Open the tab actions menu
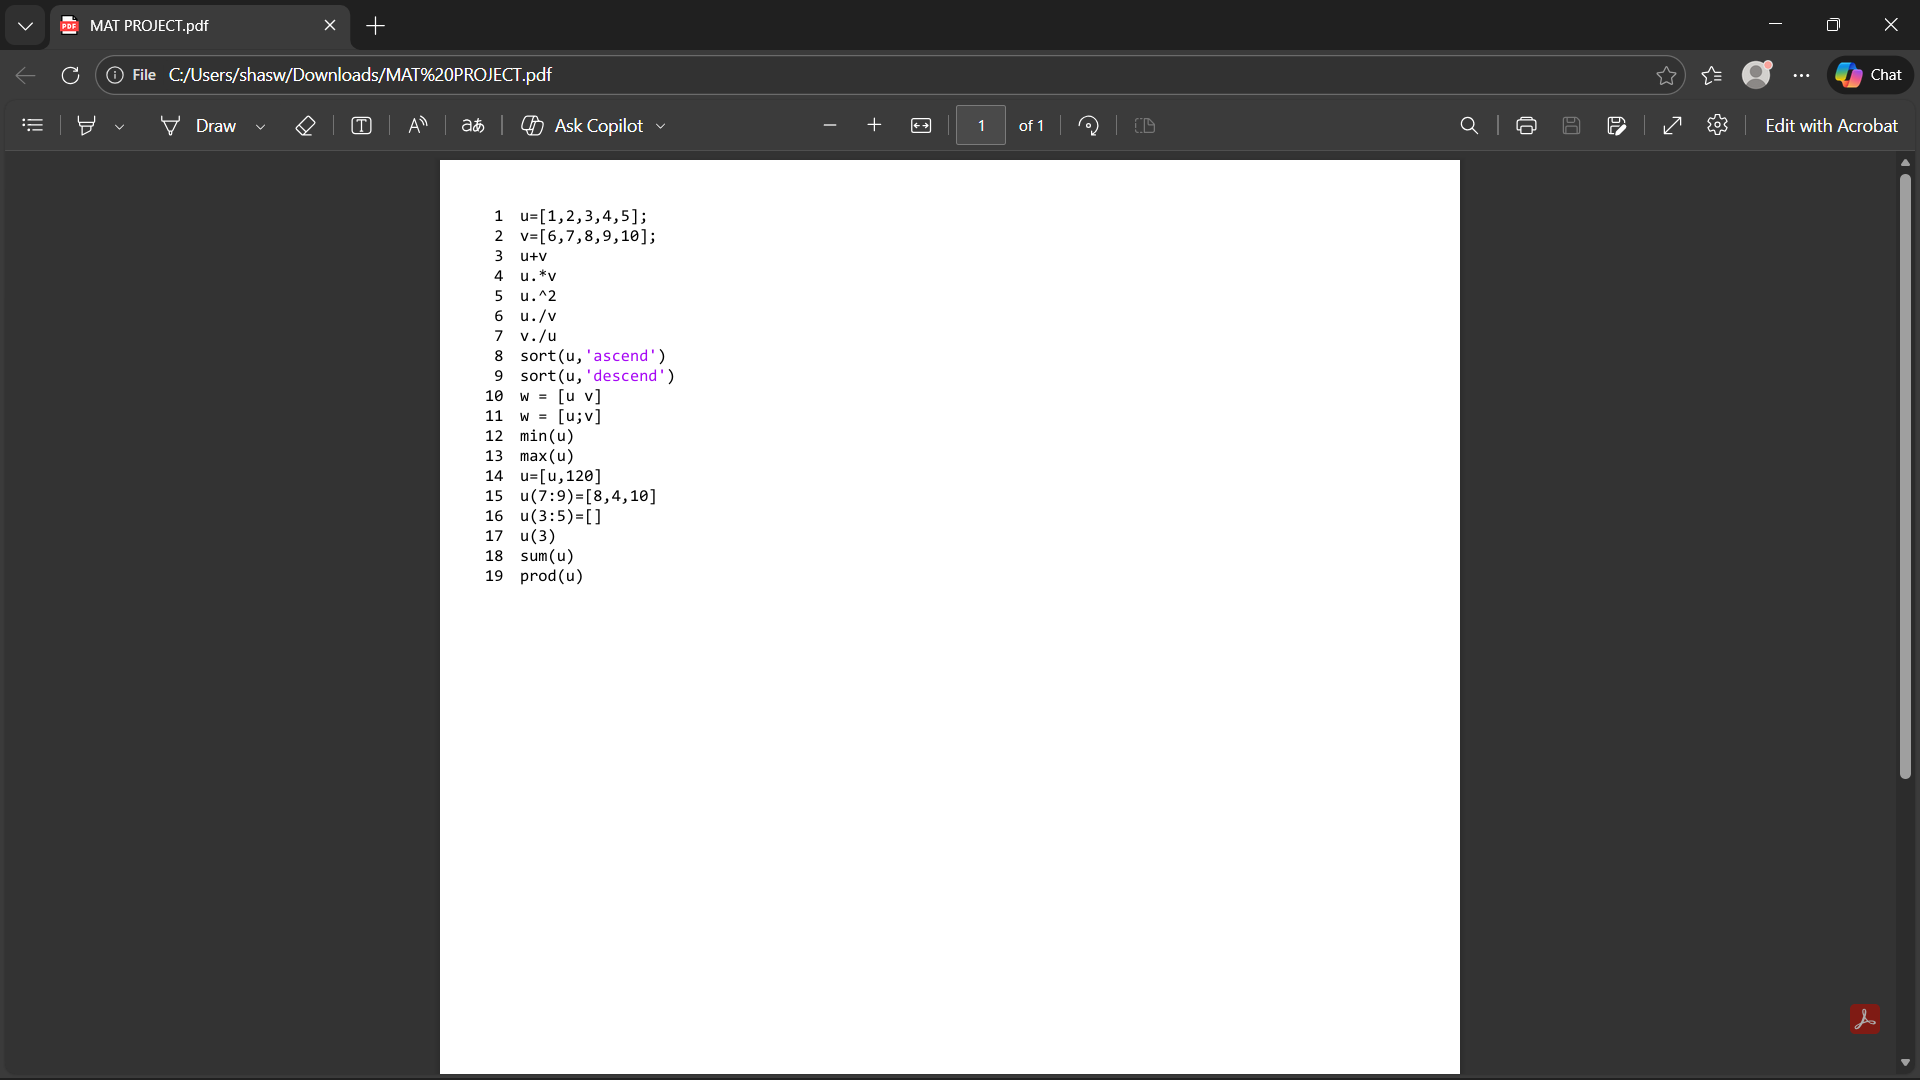 coord(25,26)
